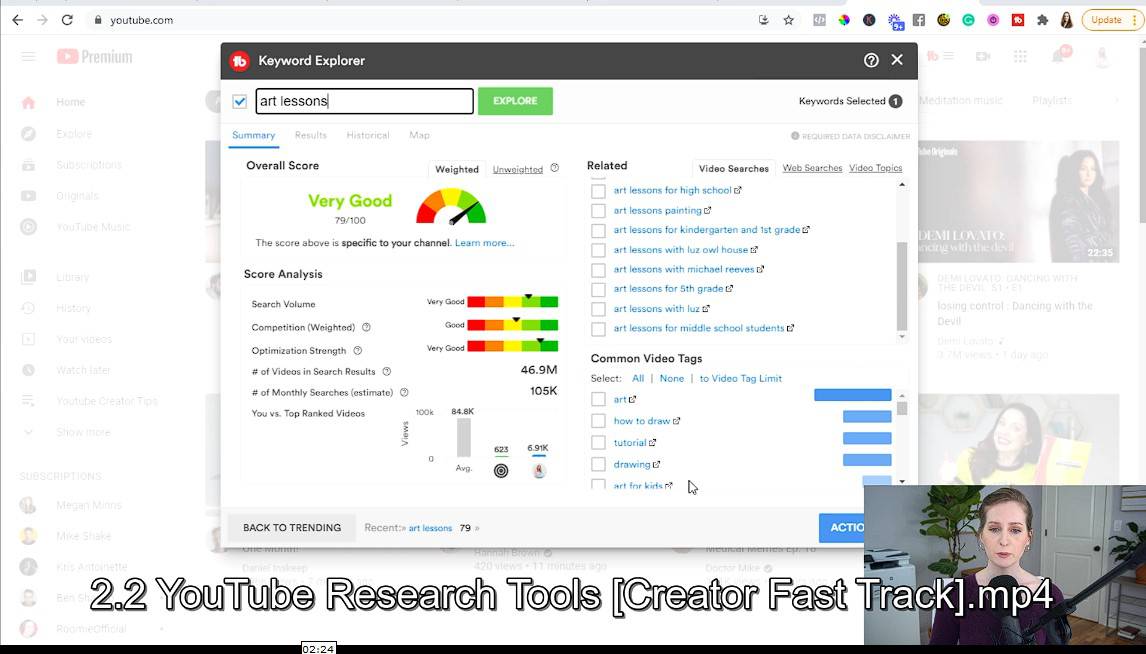Open external link icon next to 'art lessons painting'
The width and height of the screenshot is (1146, 654).
click(708, 211)
